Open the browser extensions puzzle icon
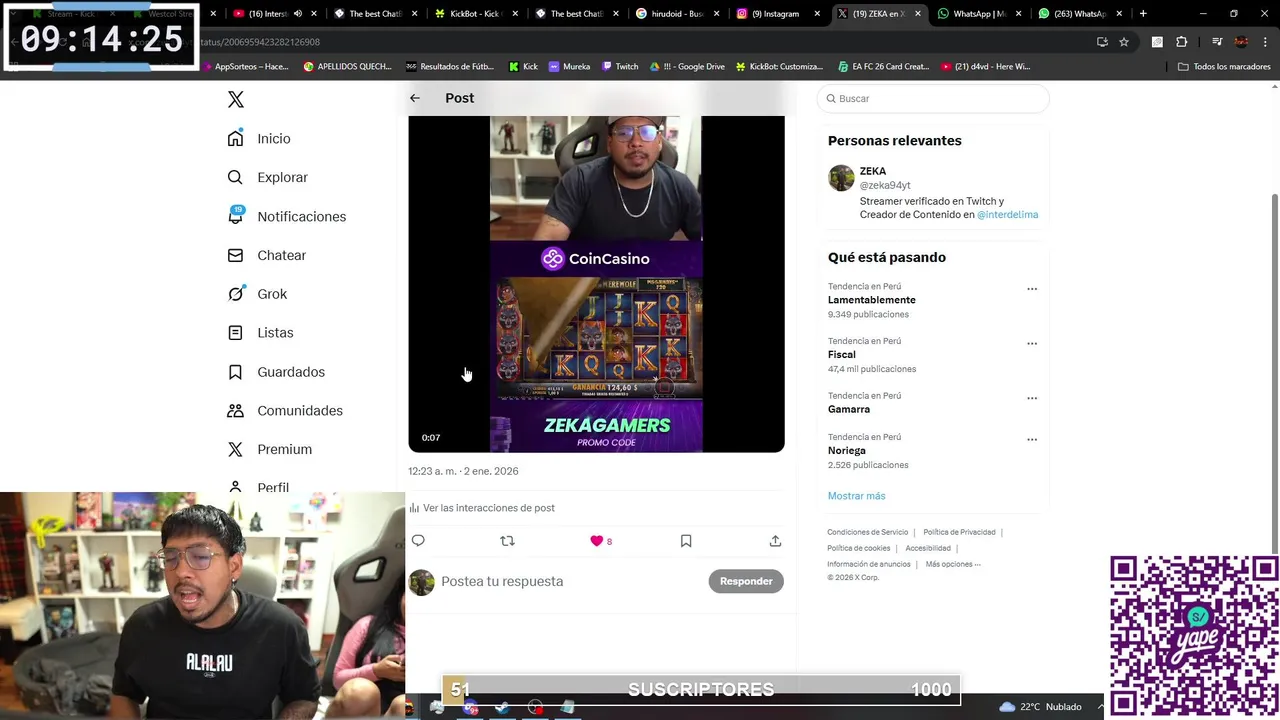The height and width of the screenshot is (720, 1280). (1182, 42)
